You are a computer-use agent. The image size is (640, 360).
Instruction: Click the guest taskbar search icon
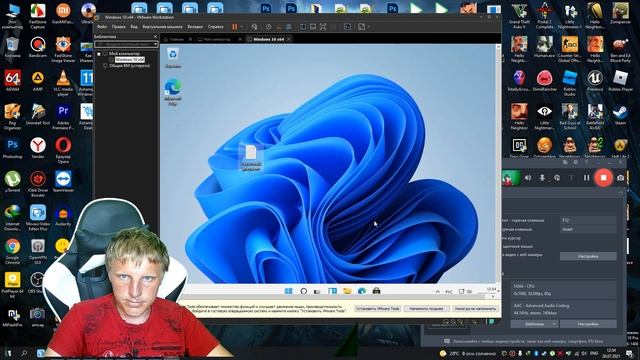303,291
